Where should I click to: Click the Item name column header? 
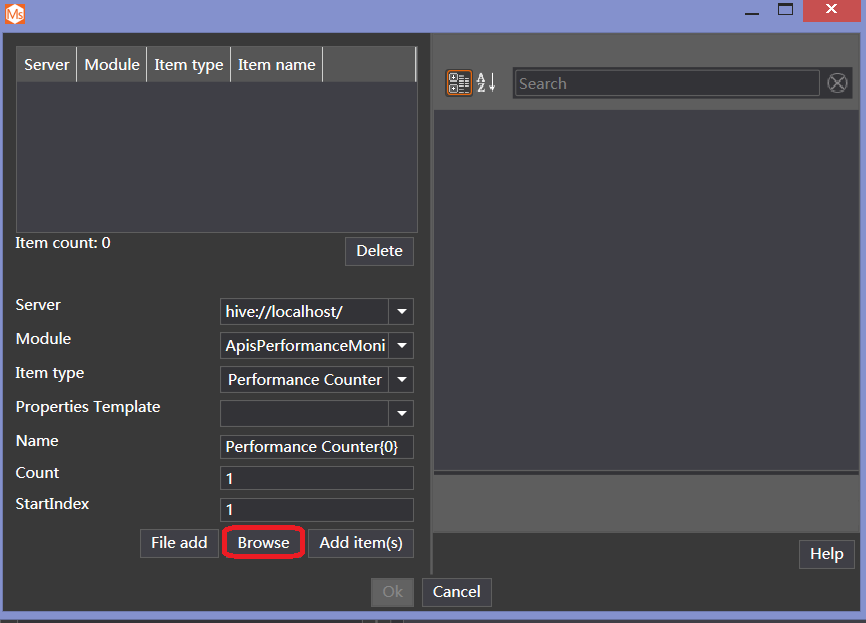(x=276, y=64)
